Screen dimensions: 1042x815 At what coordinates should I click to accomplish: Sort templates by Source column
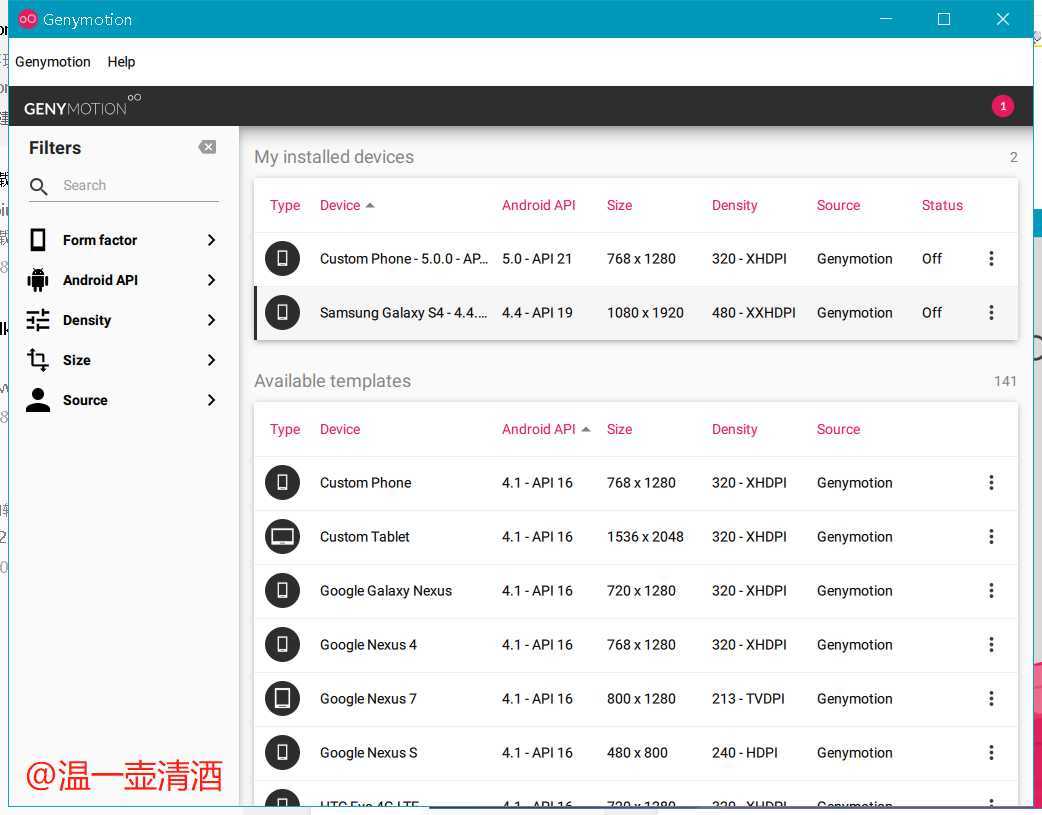(x=838, y=429)
